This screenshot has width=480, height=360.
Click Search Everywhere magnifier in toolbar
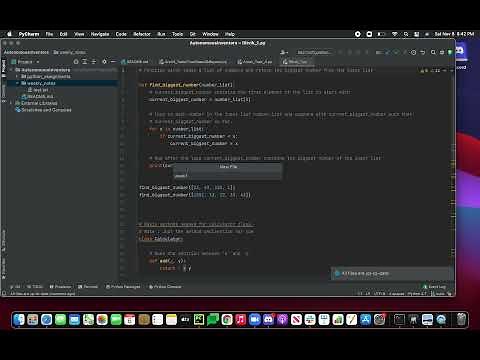(433, 52)
